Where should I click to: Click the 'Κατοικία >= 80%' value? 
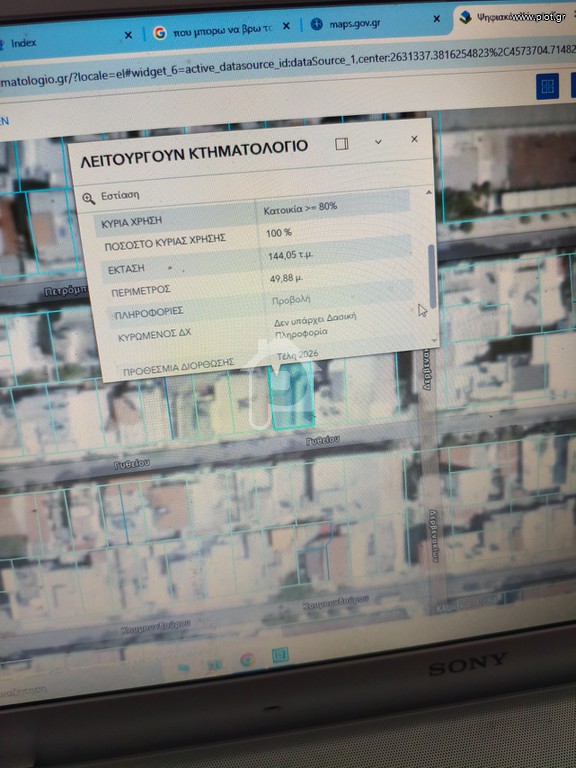pos(300,209)
